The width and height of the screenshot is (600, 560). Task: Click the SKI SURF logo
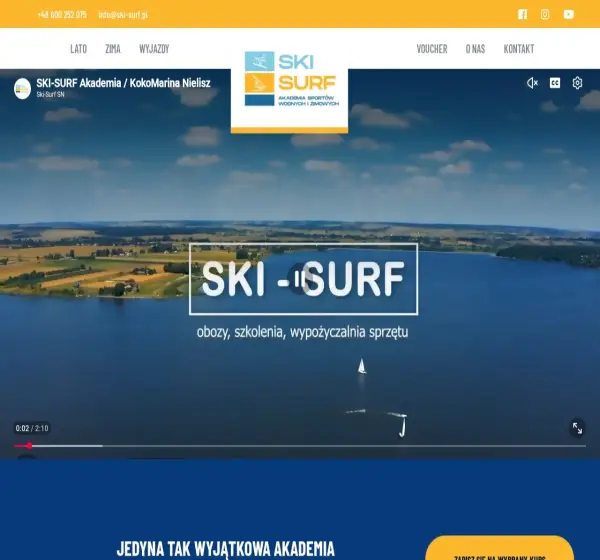click(290, 79)
